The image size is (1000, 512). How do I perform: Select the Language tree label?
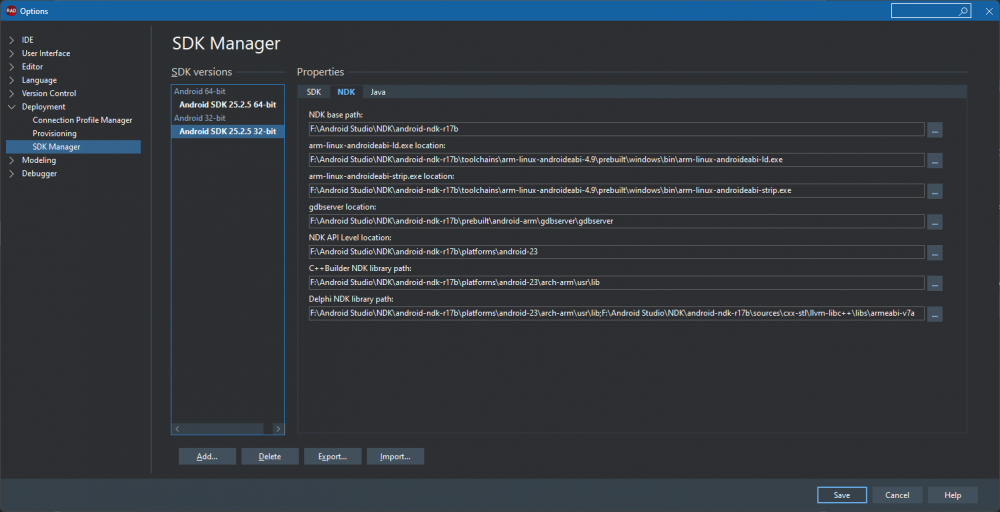click(x=39, y=80)
